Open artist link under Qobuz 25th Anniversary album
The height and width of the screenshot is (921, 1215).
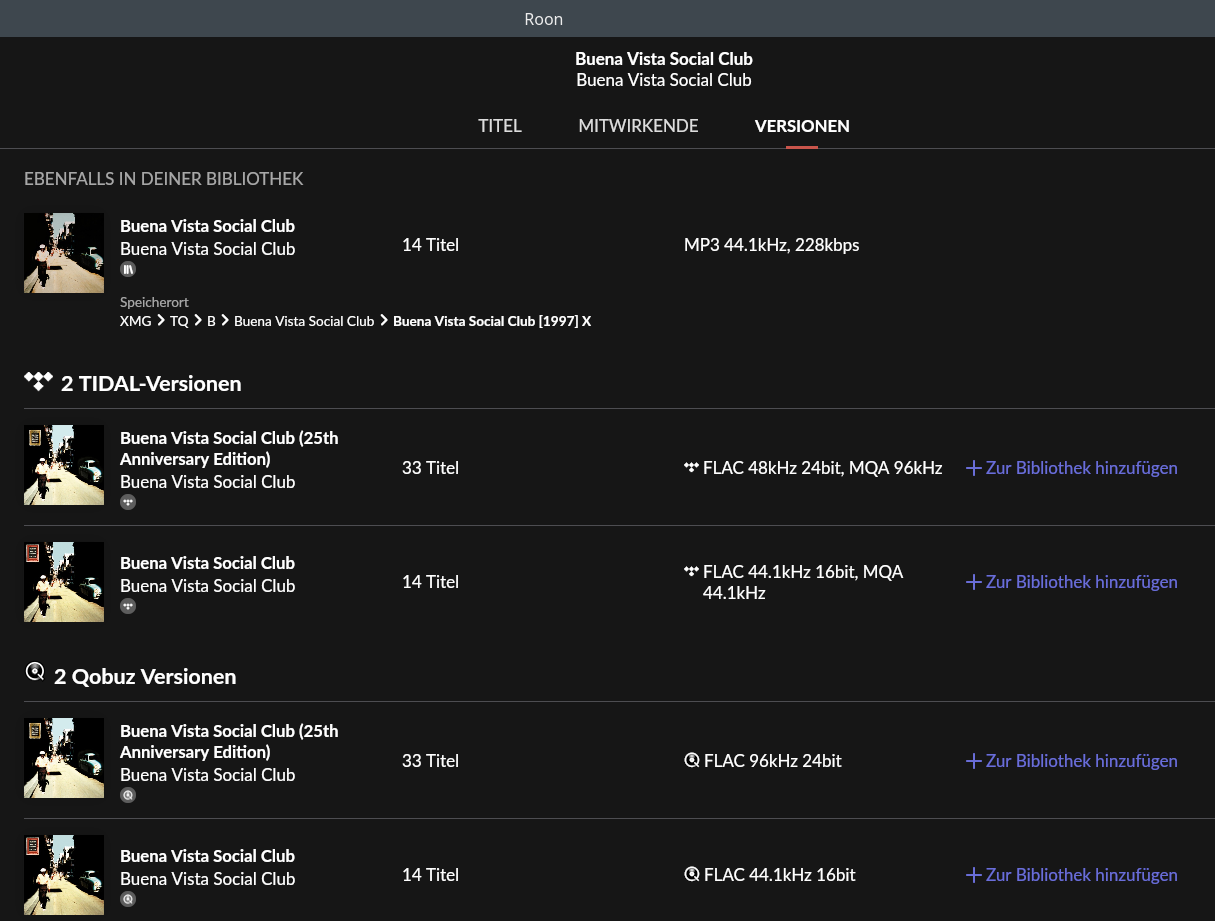point(207,775)
